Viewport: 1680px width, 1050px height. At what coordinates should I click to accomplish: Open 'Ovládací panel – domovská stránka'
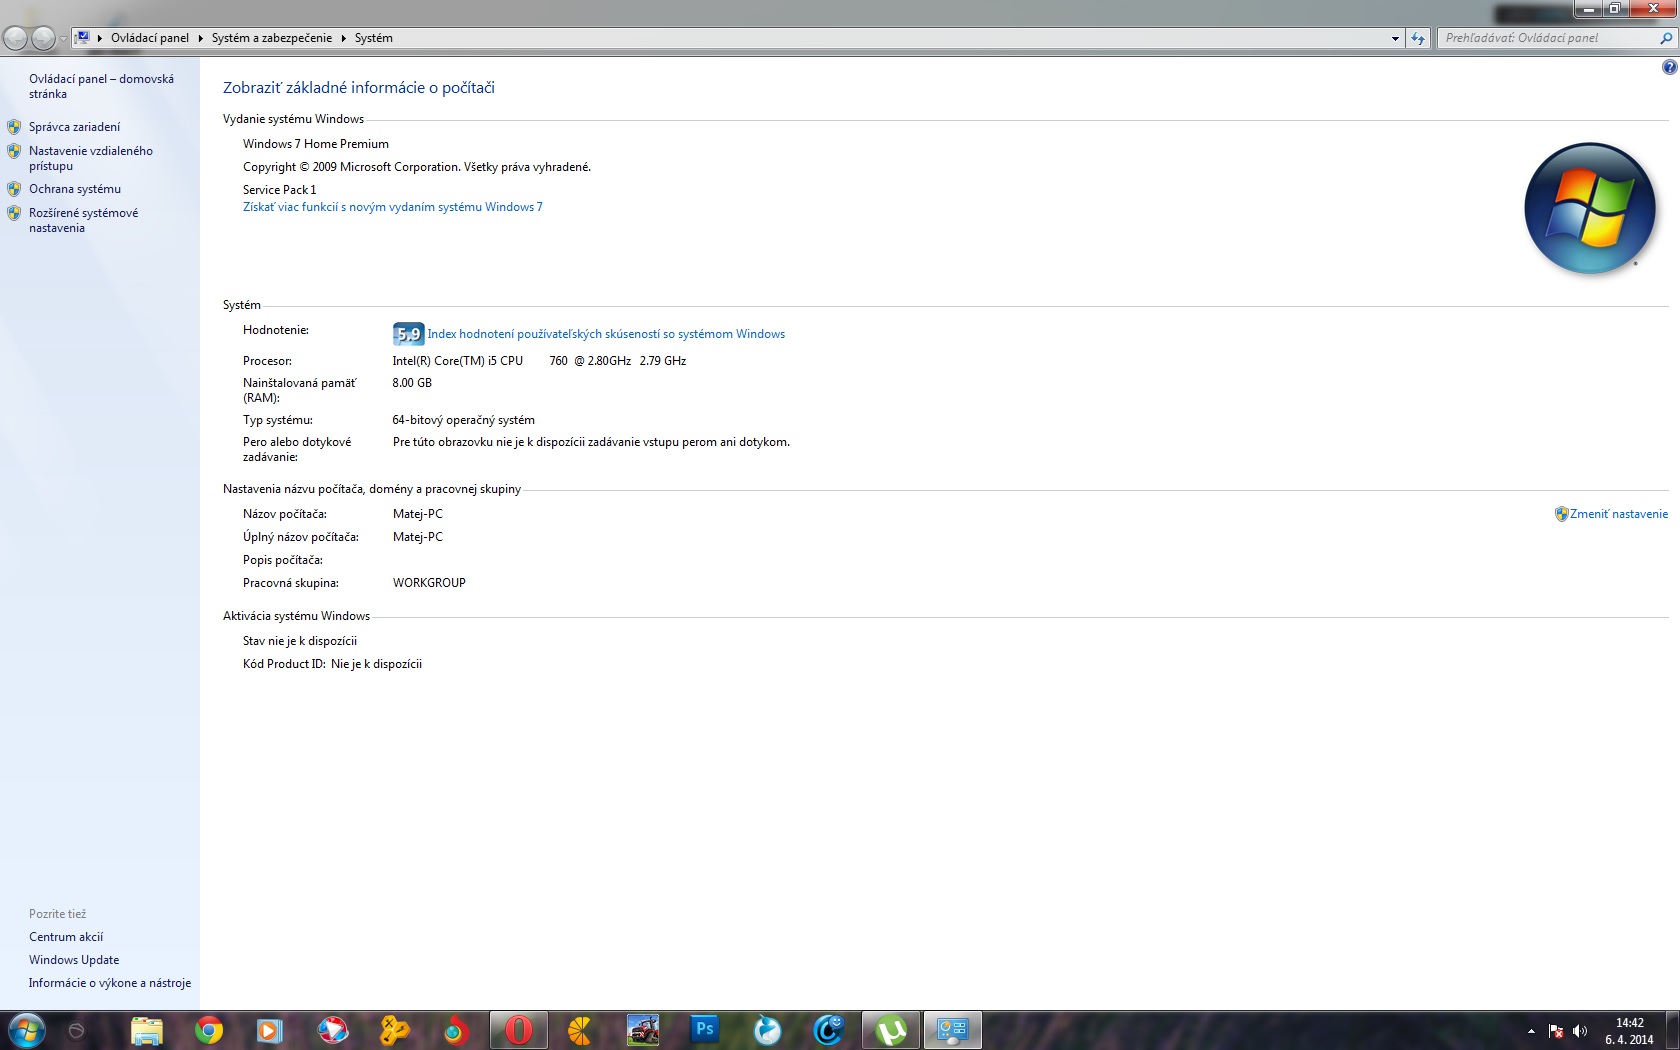click(101, 86)
